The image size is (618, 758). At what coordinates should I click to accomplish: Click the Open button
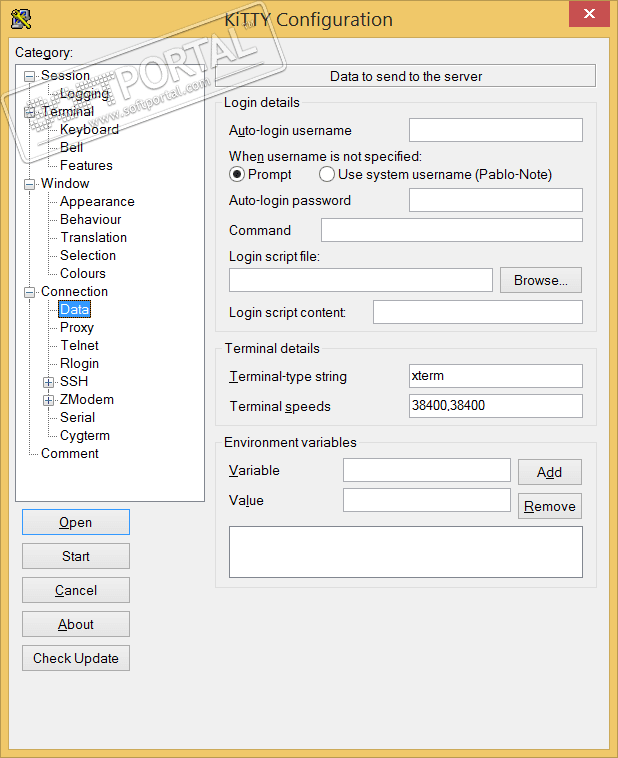point(76,522)
